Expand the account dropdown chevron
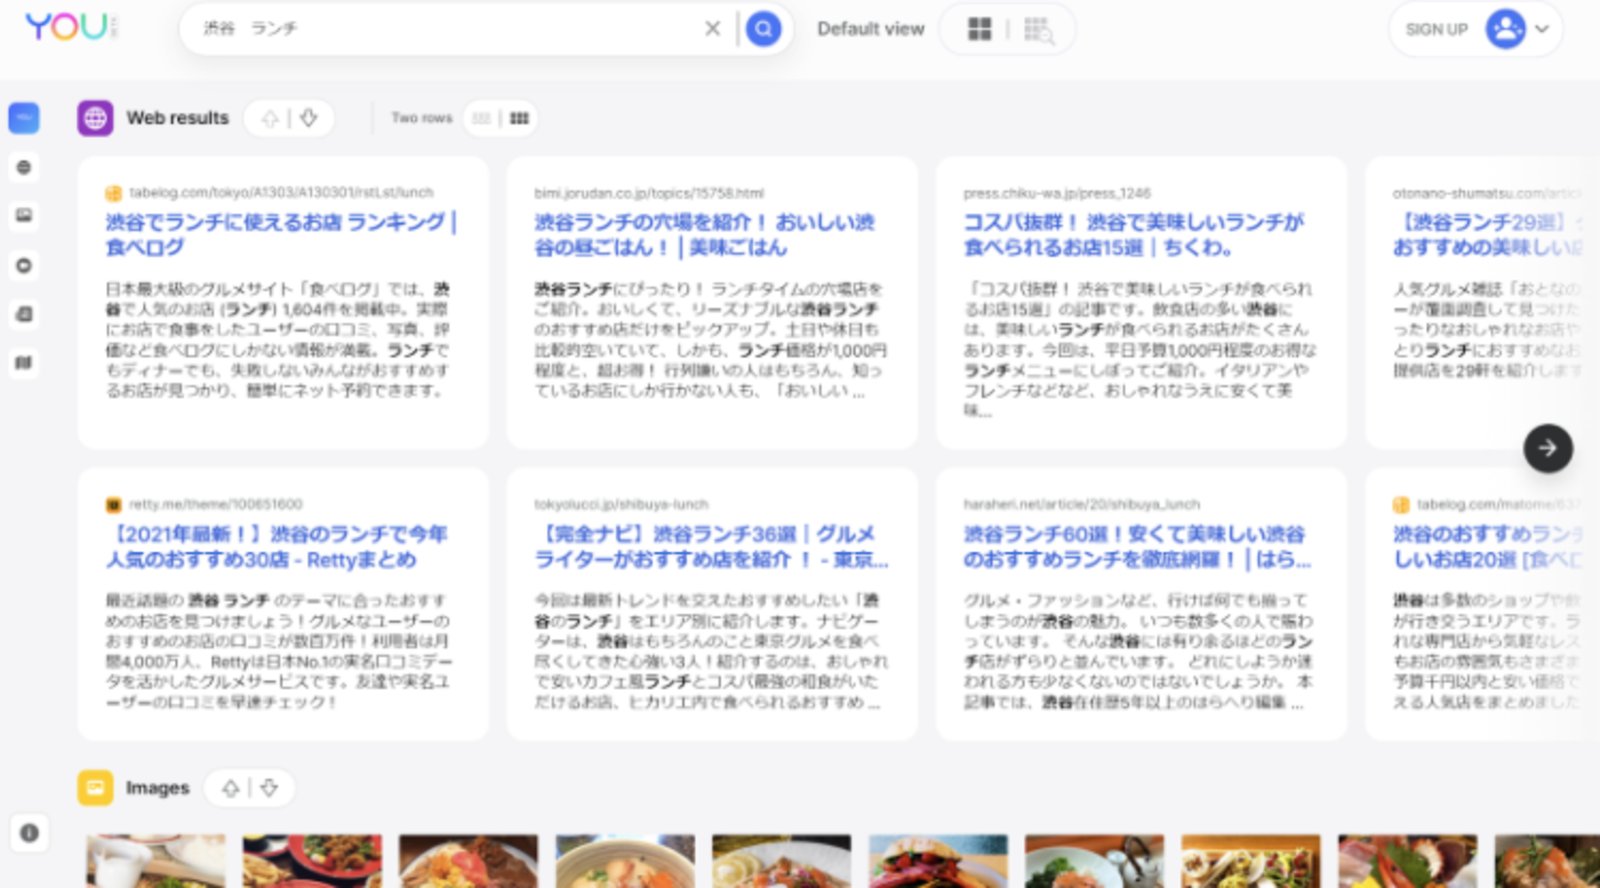The image size is (1600, 888). tap(1542, 29)
